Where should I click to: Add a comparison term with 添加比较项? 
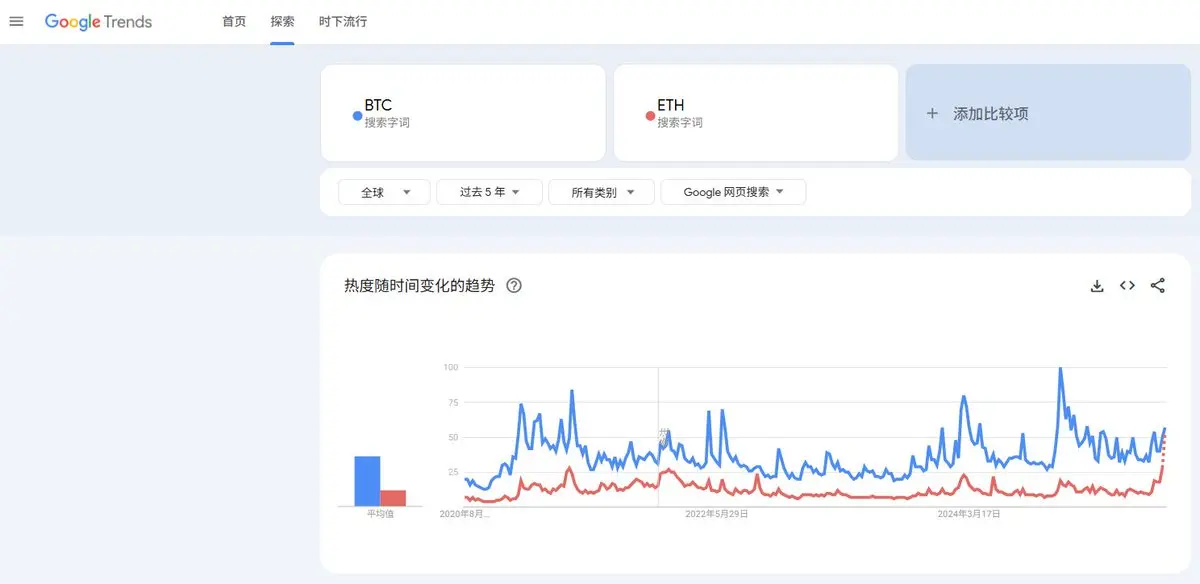[1048, 113]
